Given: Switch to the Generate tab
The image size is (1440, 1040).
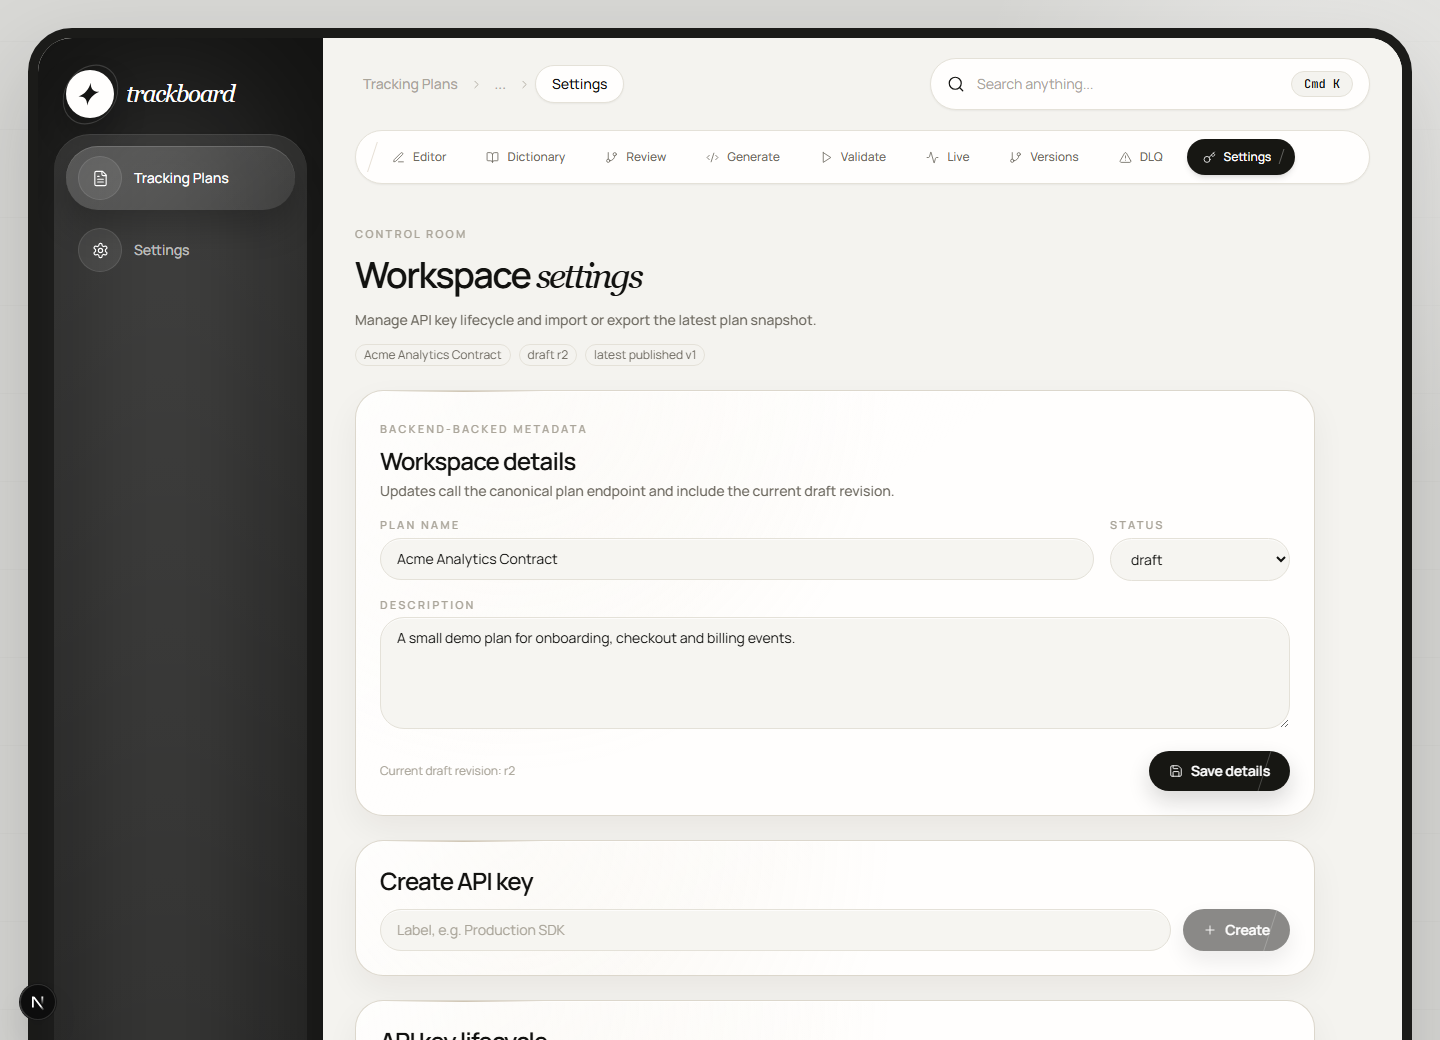Looking at the screenshot, I should click(x=743, y=157).
